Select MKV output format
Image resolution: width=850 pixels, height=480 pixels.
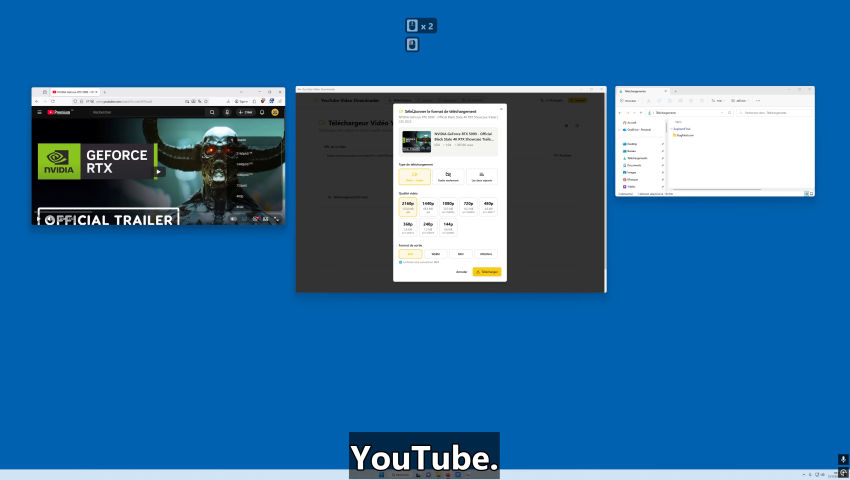pyautogui.click(x=461, y=254)
